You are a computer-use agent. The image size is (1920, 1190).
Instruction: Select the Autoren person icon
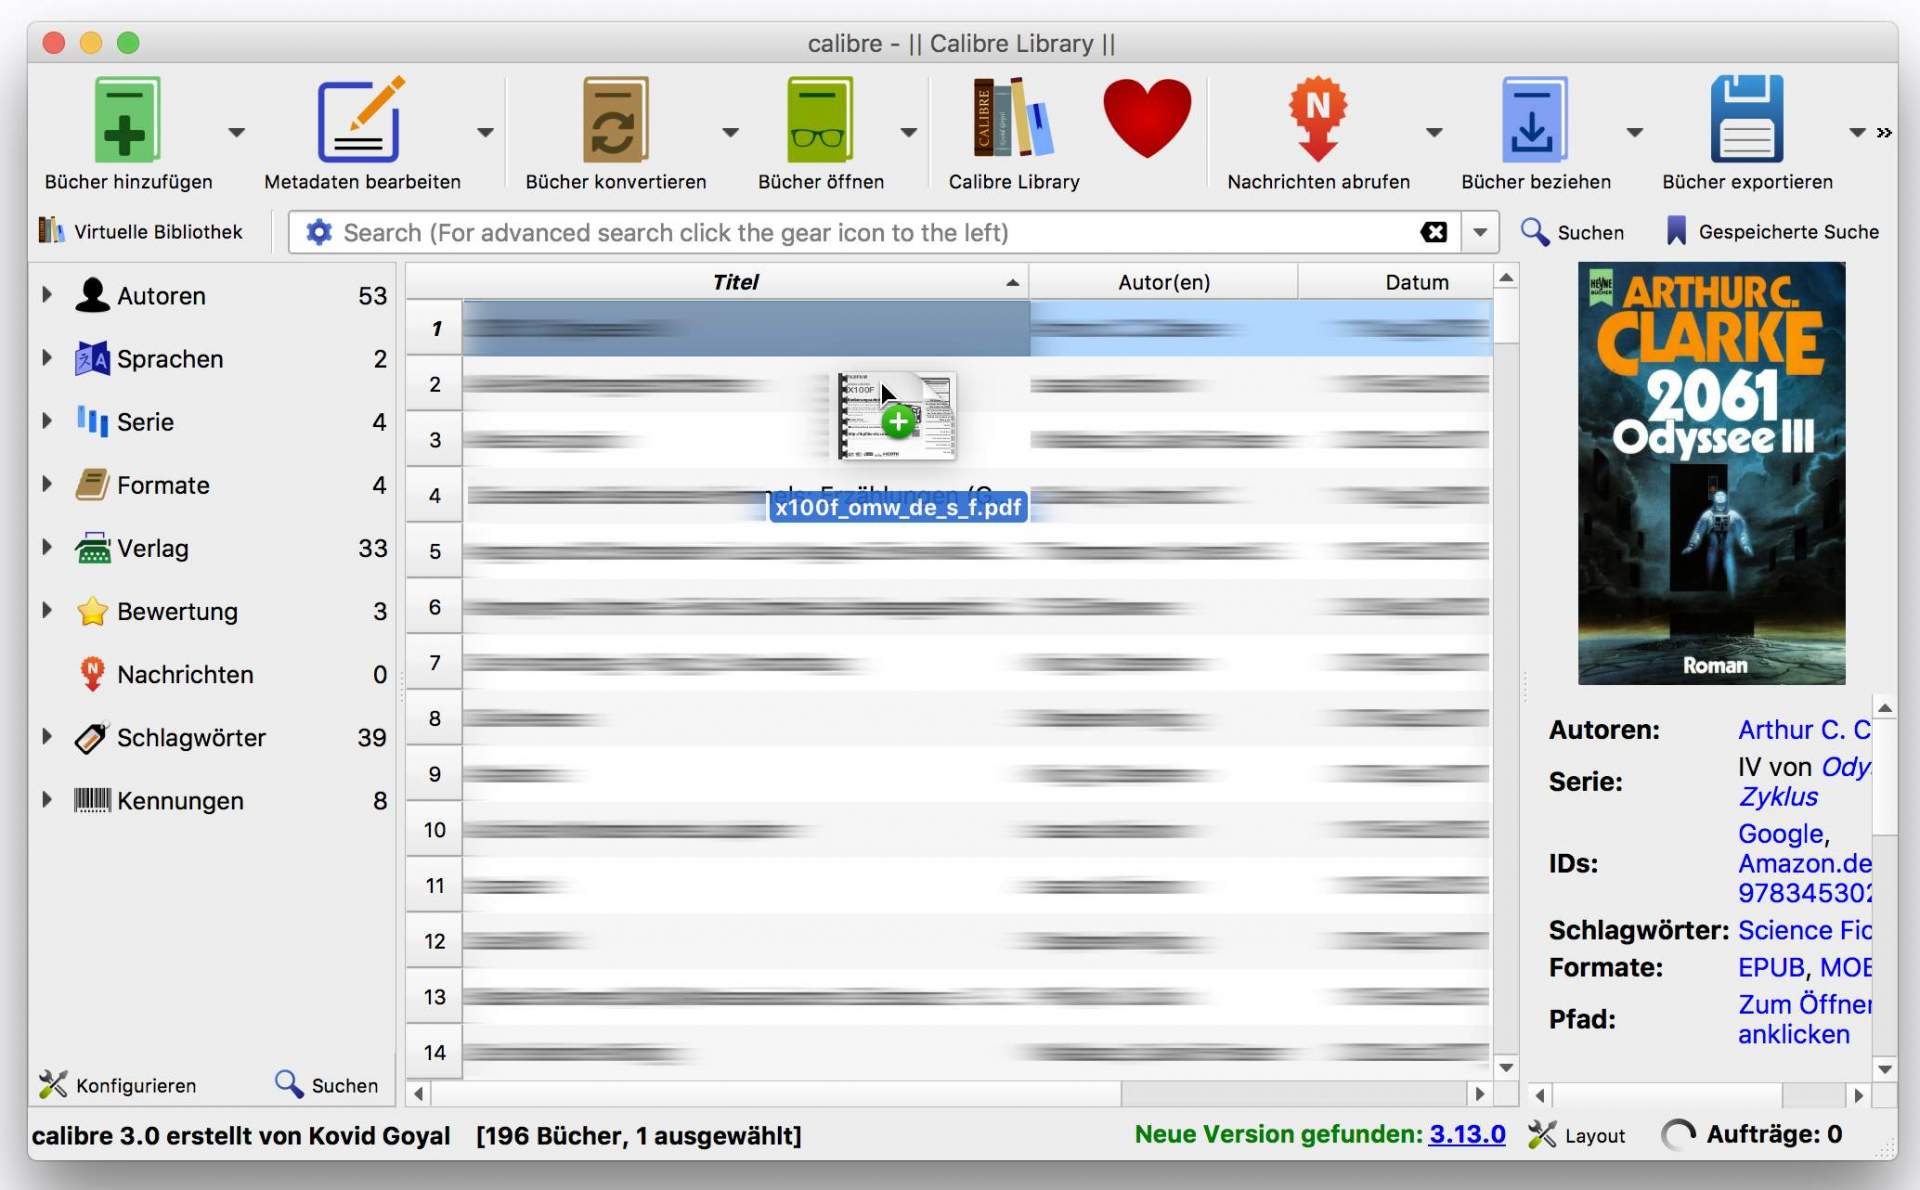pos(92,295)
